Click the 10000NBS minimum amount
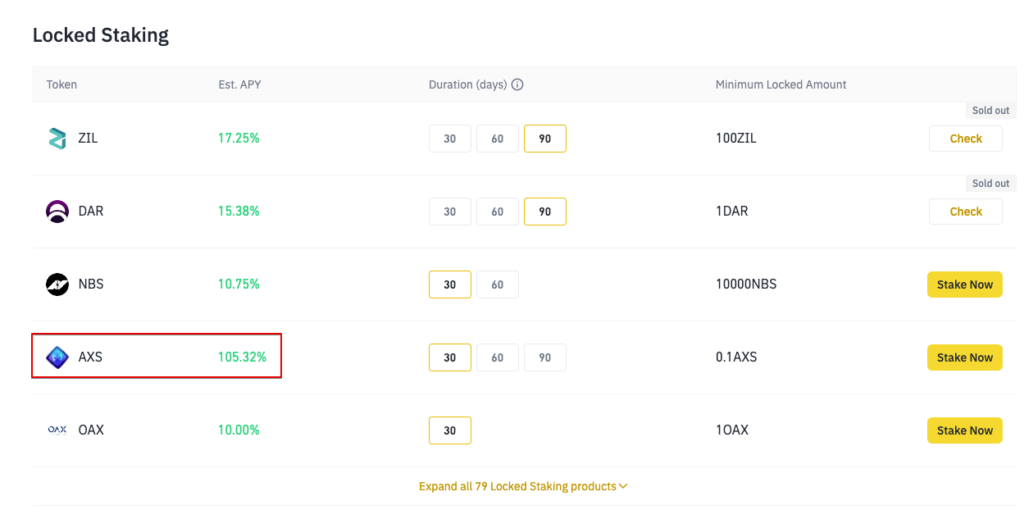The image size is (1024, 519). (x=746, y=285)
